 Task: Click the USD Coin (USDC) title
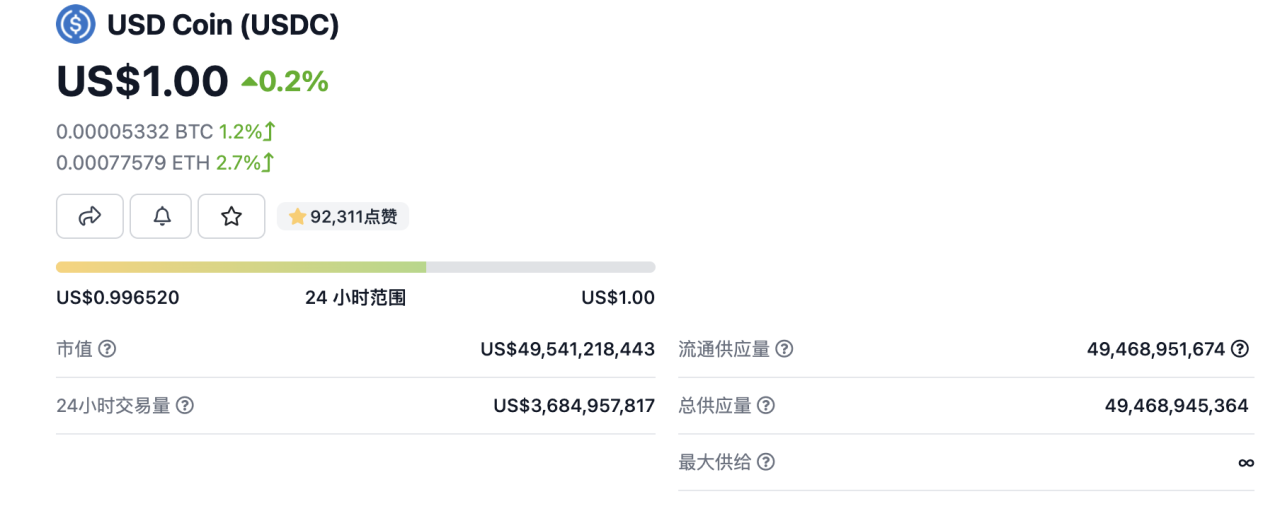(x=223, y=25)
